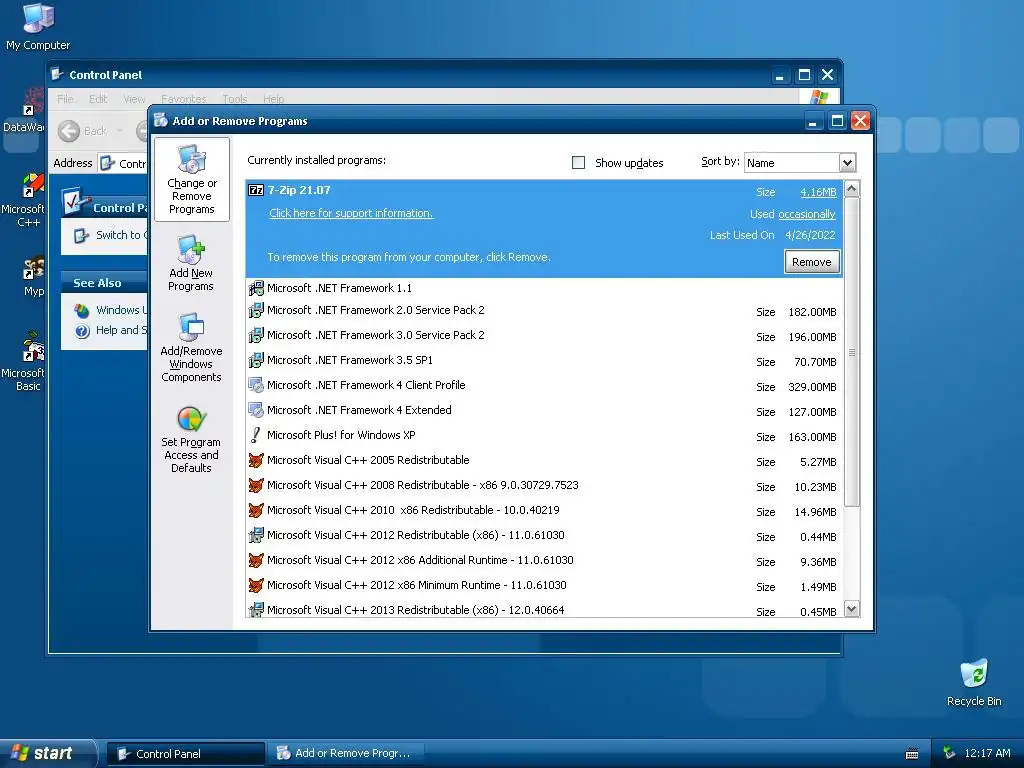
Task: Click here for support information link
Action: point(351,214)
